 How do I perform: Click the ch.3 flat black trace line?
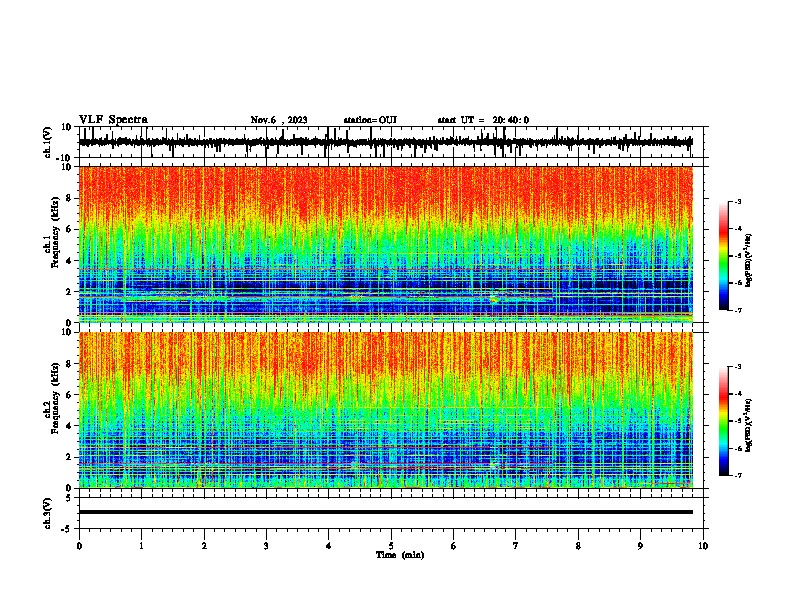(x=386, y=512)
